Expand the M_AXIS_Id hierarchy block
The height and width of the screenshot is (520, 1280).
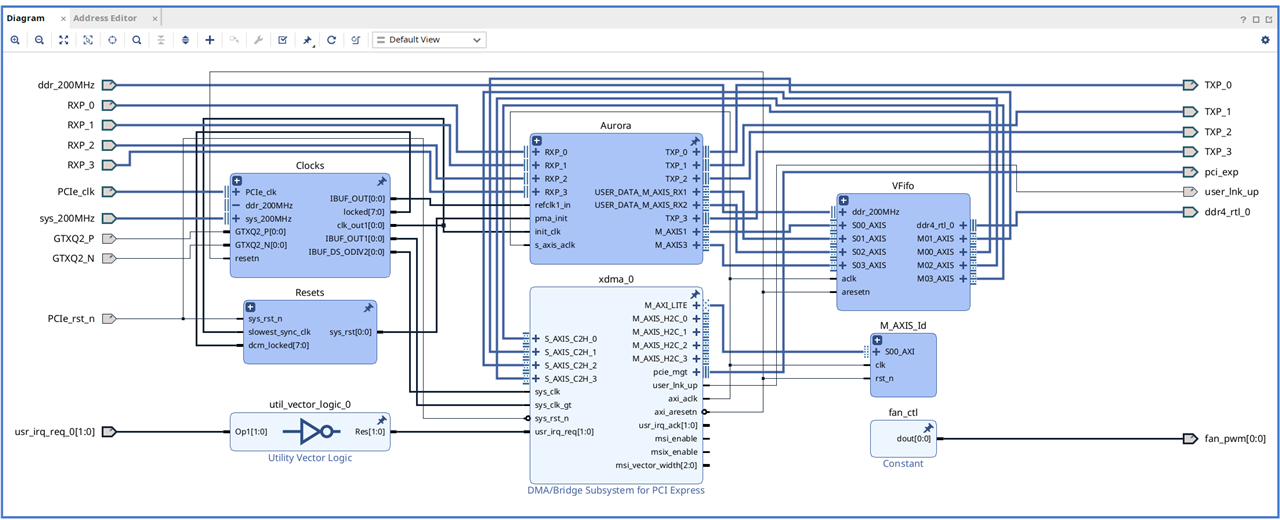tap(877, 340)
